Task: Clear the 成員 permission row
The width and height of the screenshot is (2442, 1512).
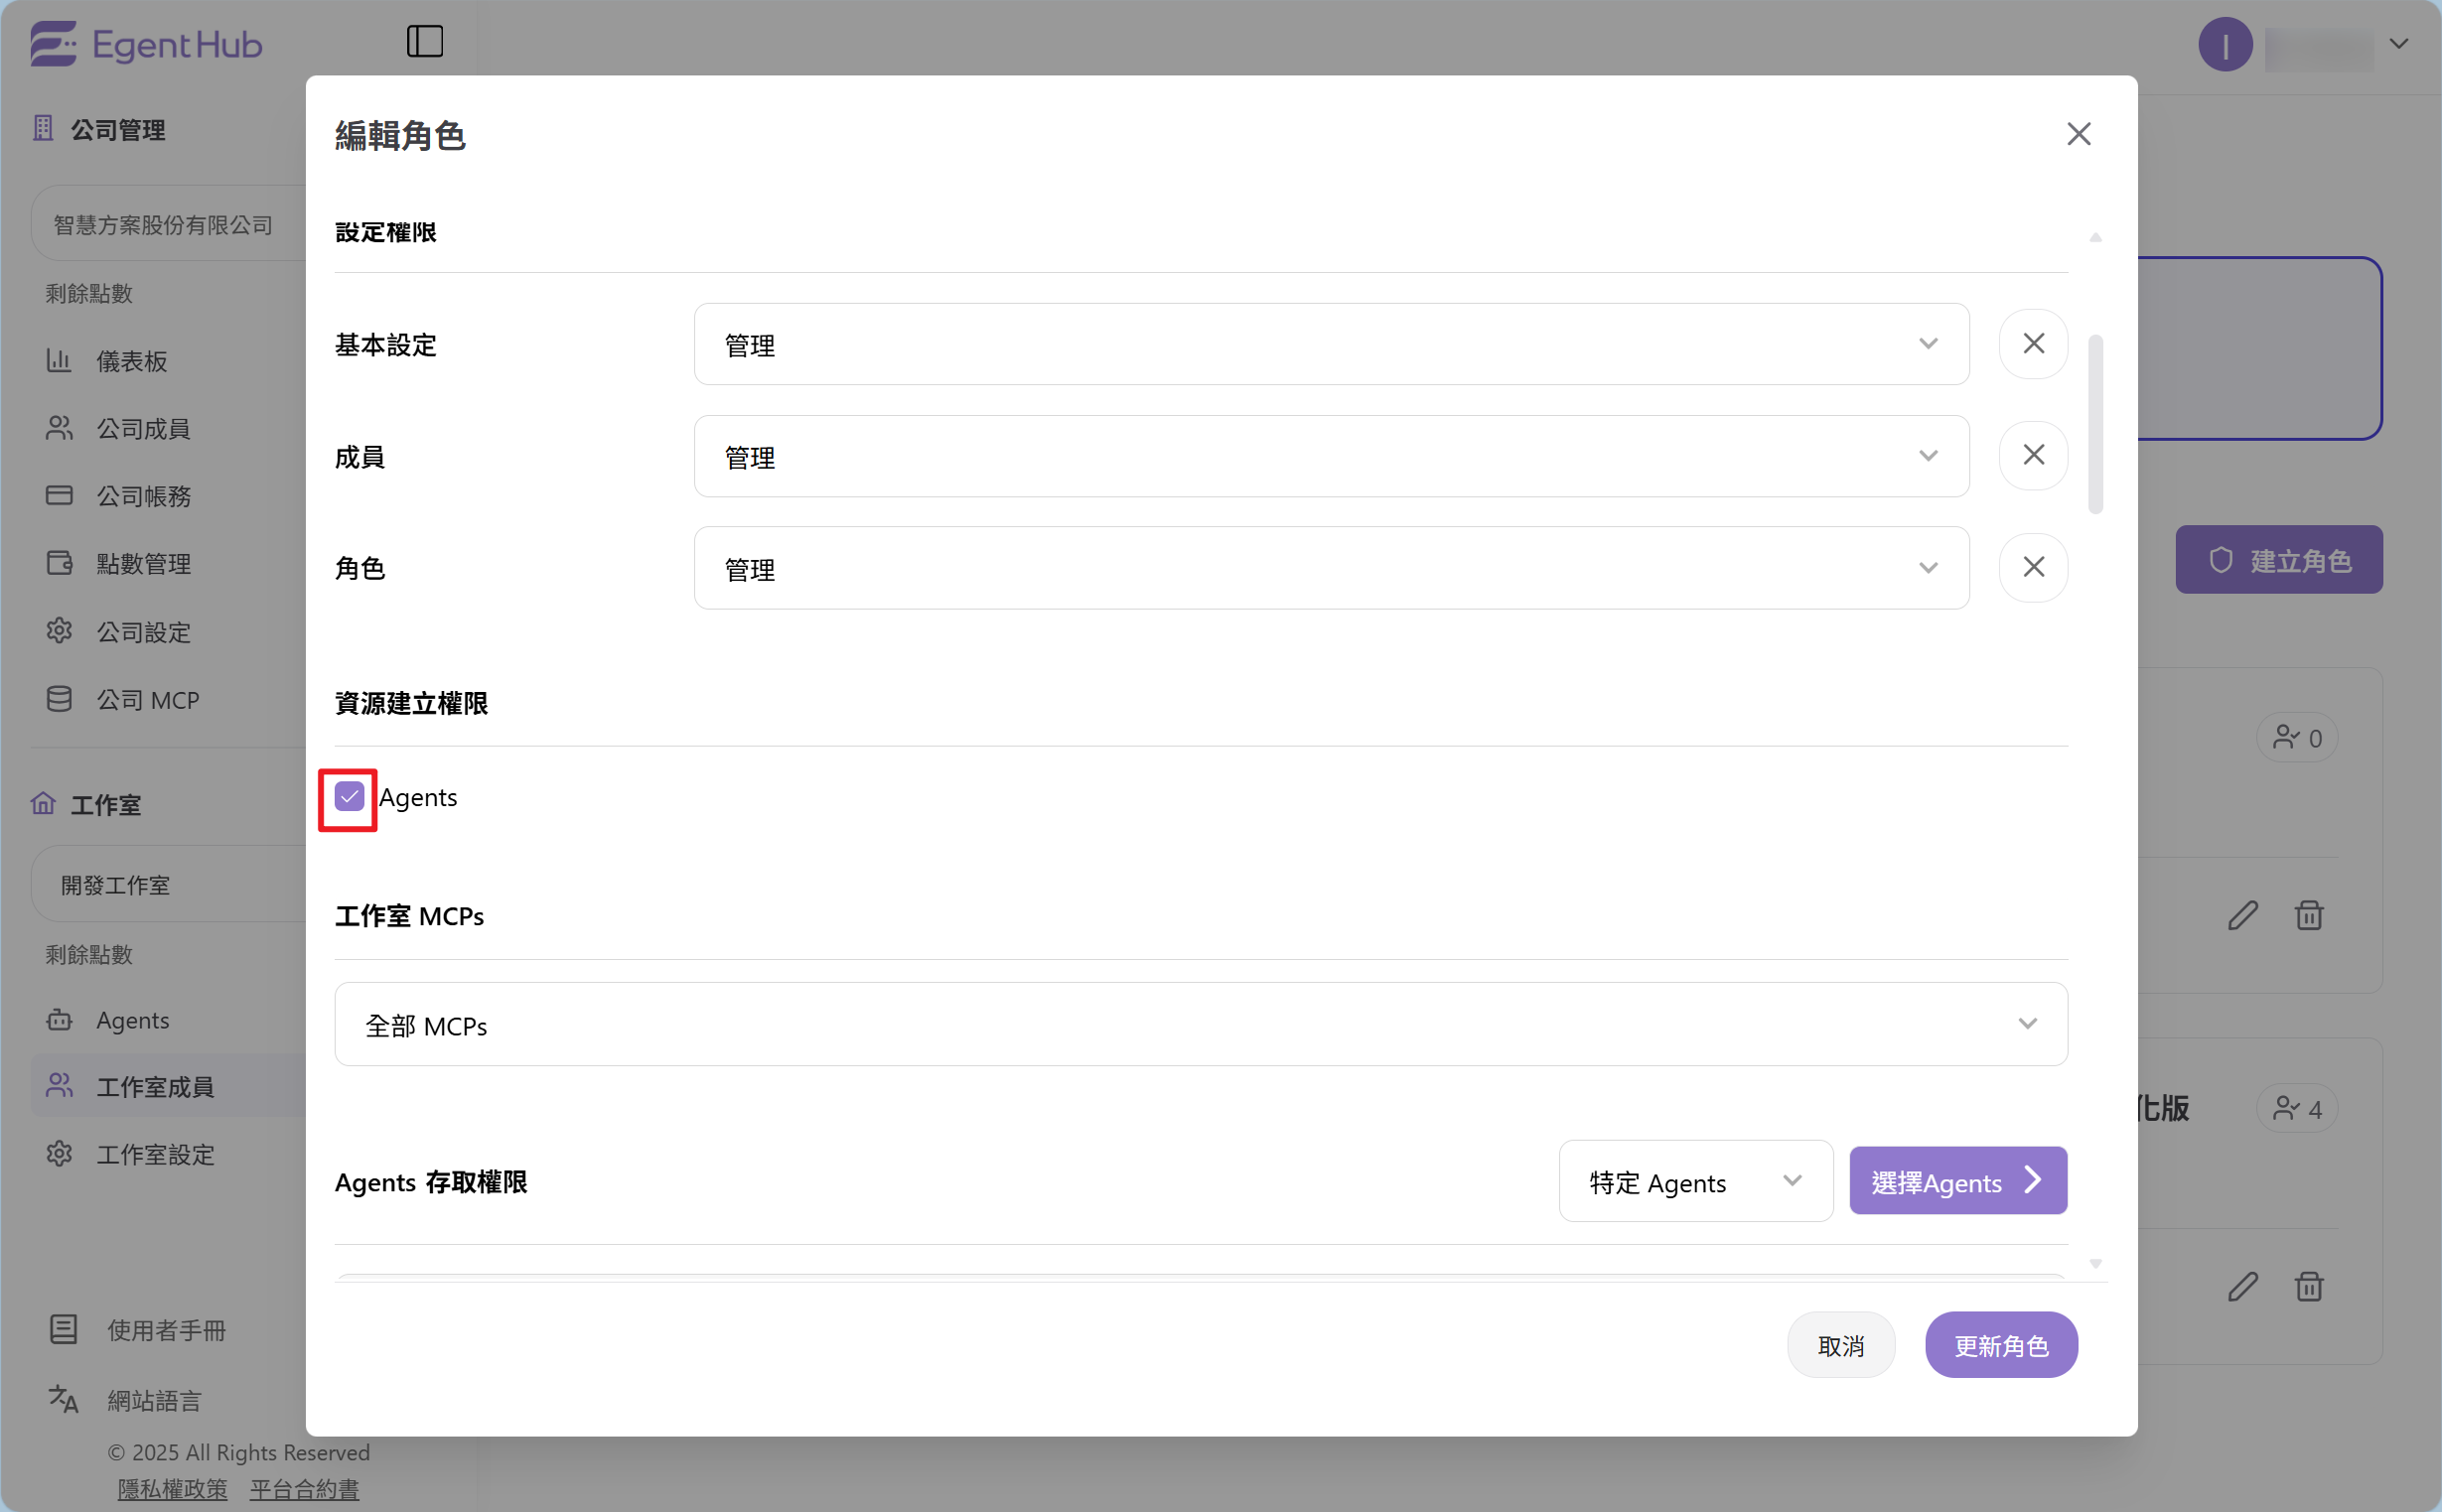Action: 2032,456
